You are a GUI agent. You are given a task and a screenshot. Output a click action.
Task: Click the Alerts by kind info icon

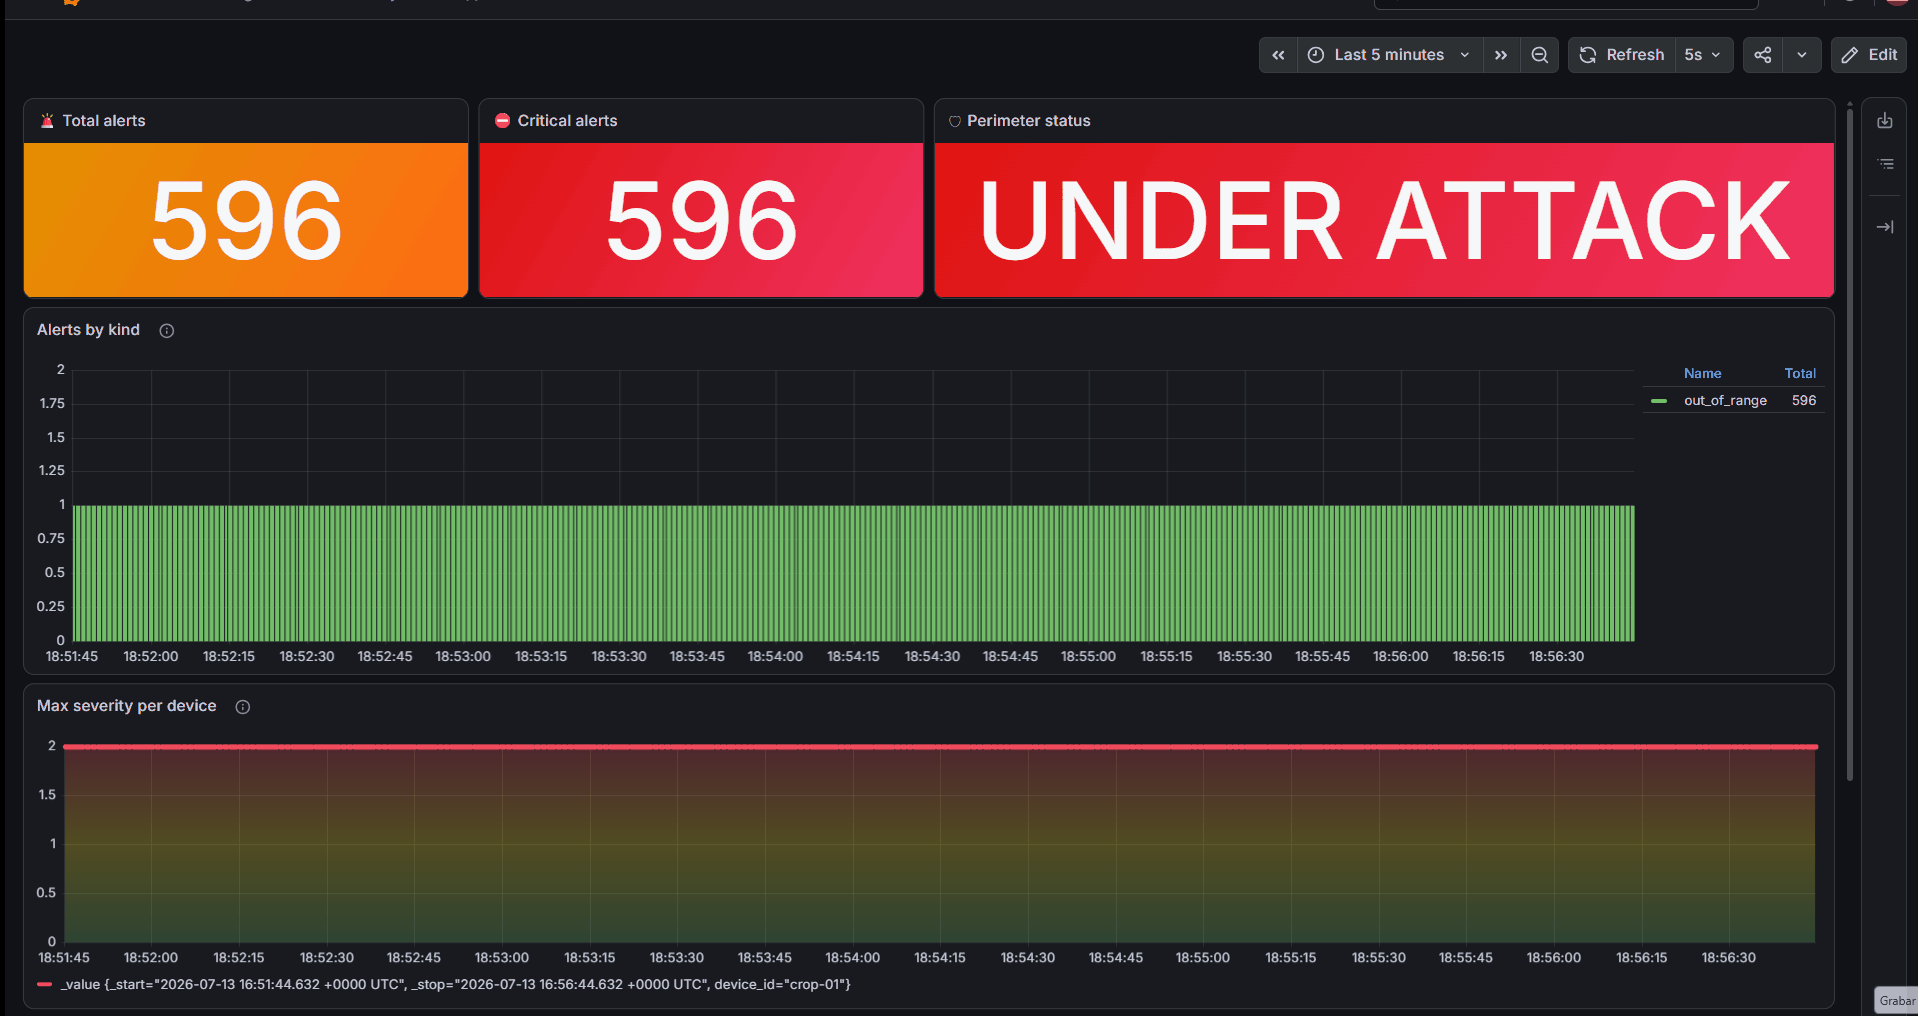(x=167, y=331)
